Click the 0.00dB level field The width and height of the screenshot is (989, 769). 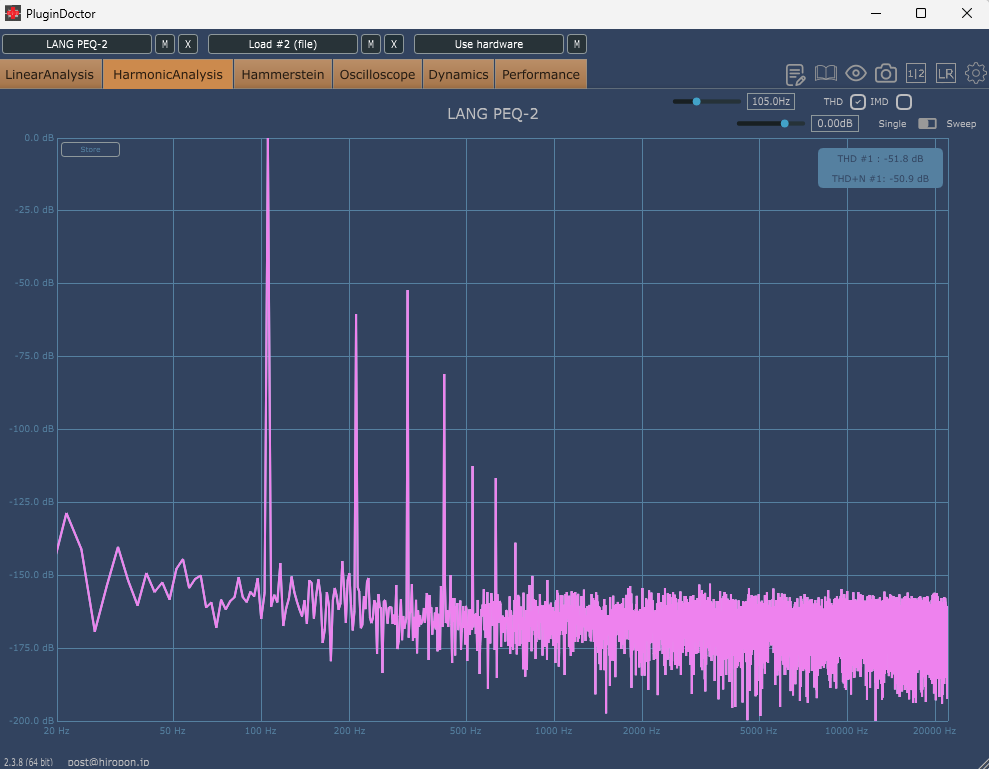(834, 124)
